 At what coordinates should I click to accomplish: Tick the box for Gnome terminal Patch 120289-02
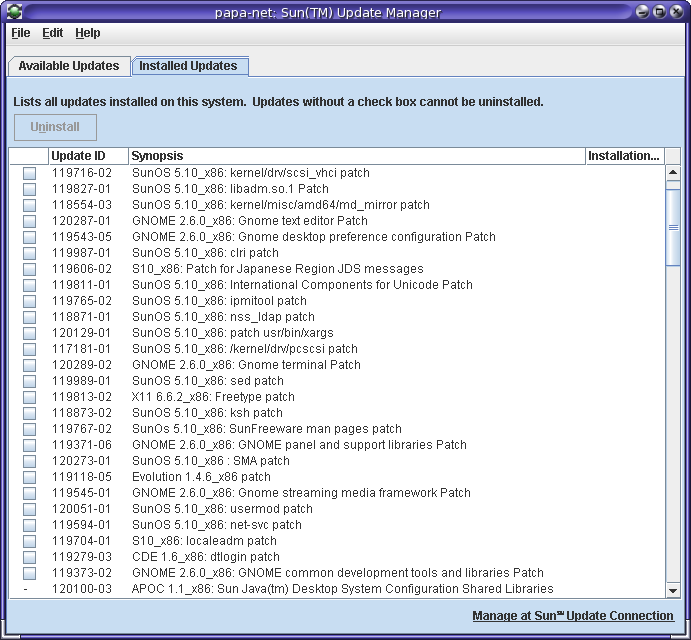point(30,365)
